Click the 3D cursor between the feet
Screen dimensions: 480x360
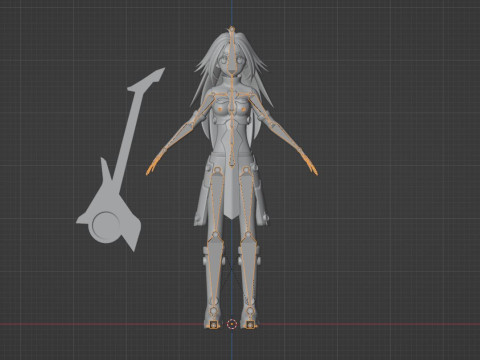[231, 324]
